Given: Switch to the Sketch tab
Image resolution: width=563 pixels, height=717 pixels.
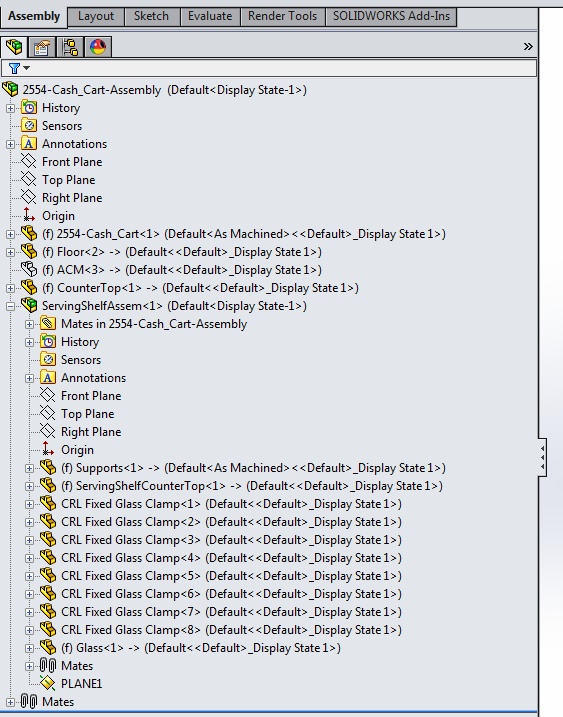Looking at the screenshot, I should (x=151, y=16).
